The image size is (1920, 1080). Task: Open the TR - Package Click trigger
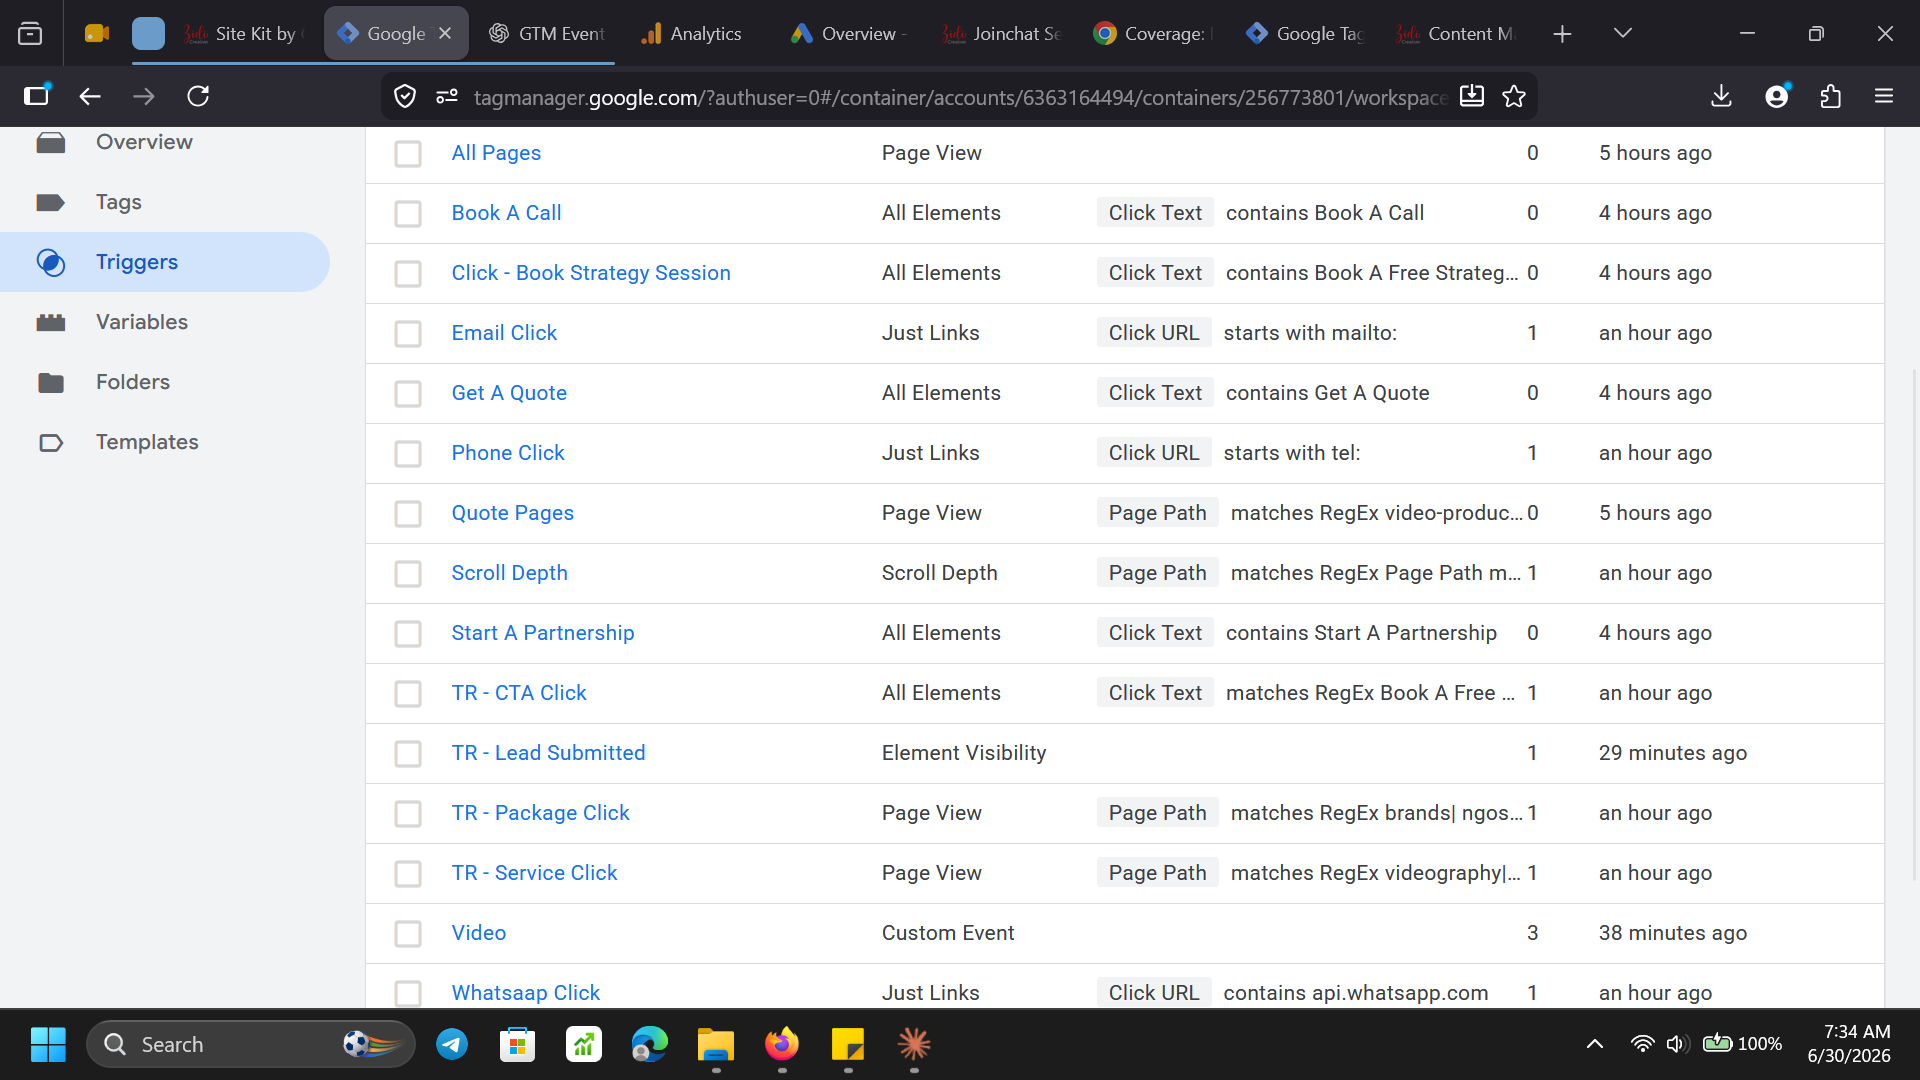click(540, 813)
